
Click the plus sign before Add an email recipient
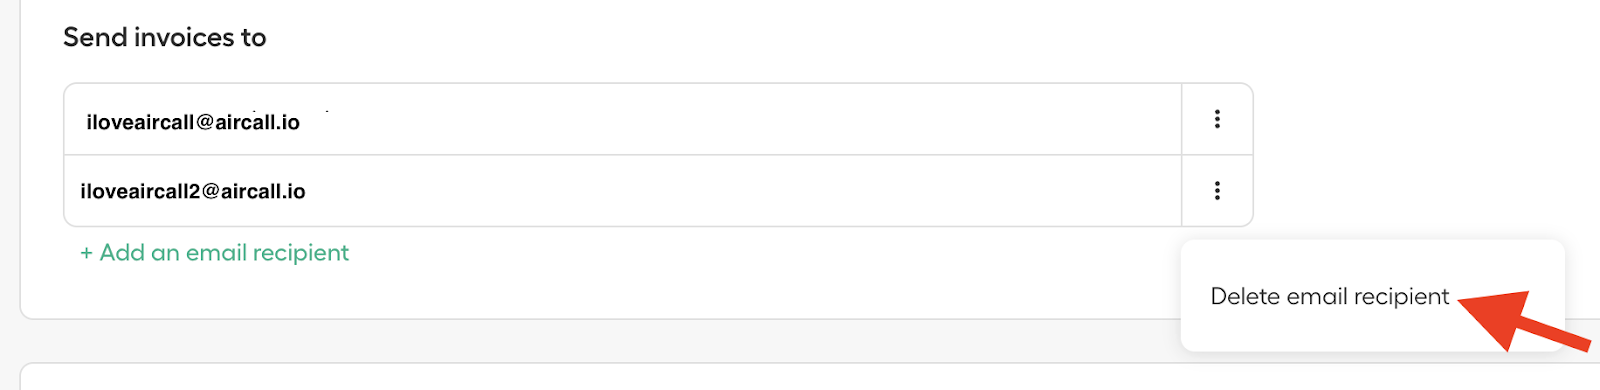coord(87,253)
